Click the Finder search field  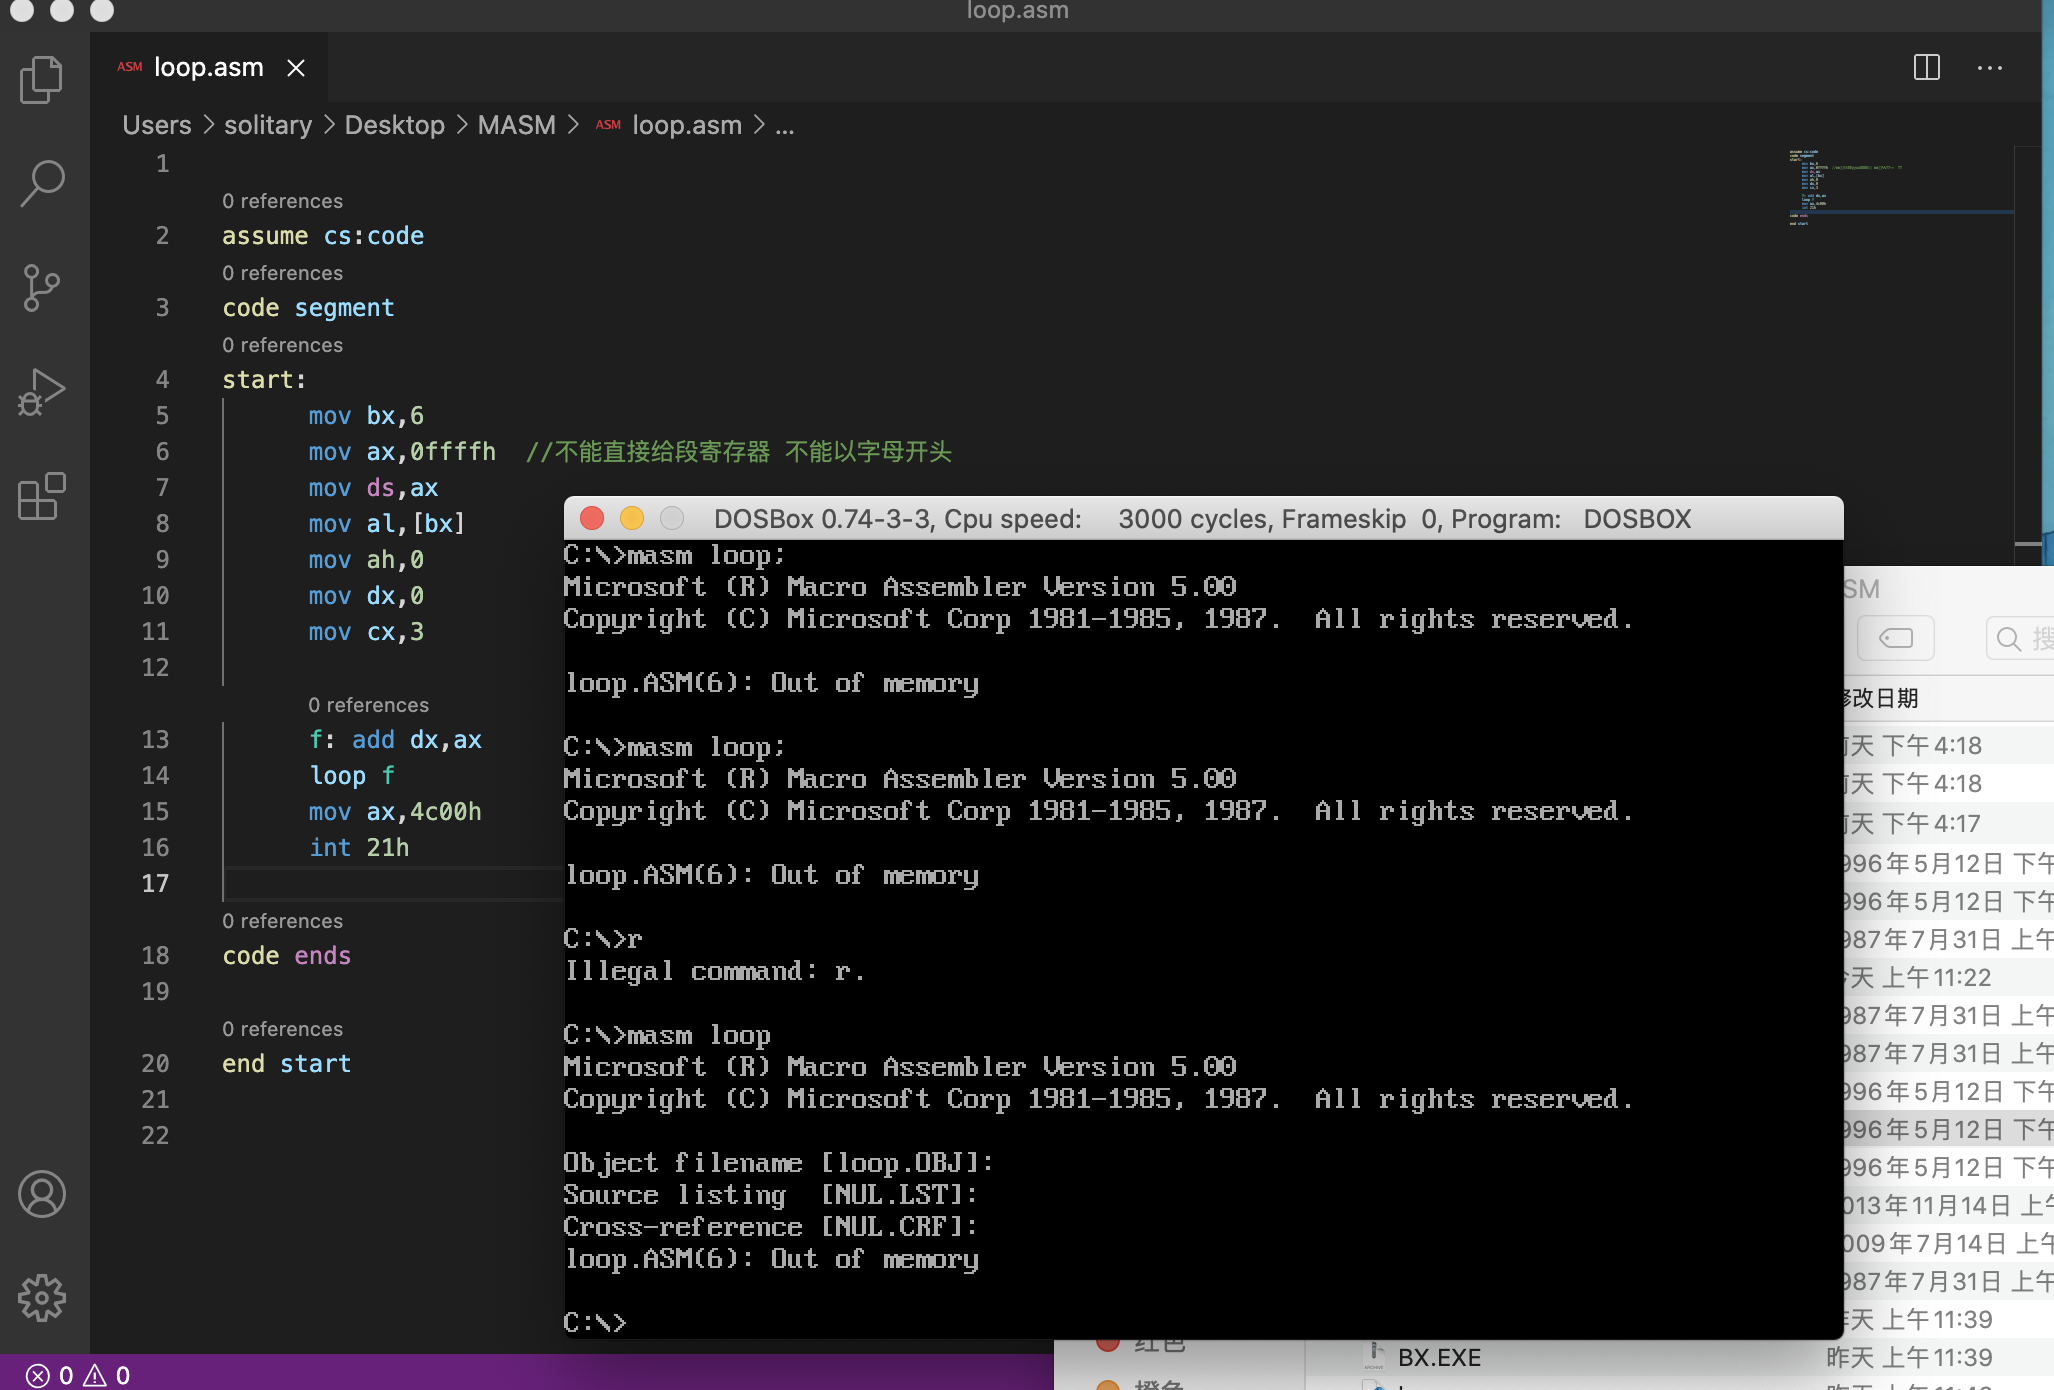click(2020, 638)
